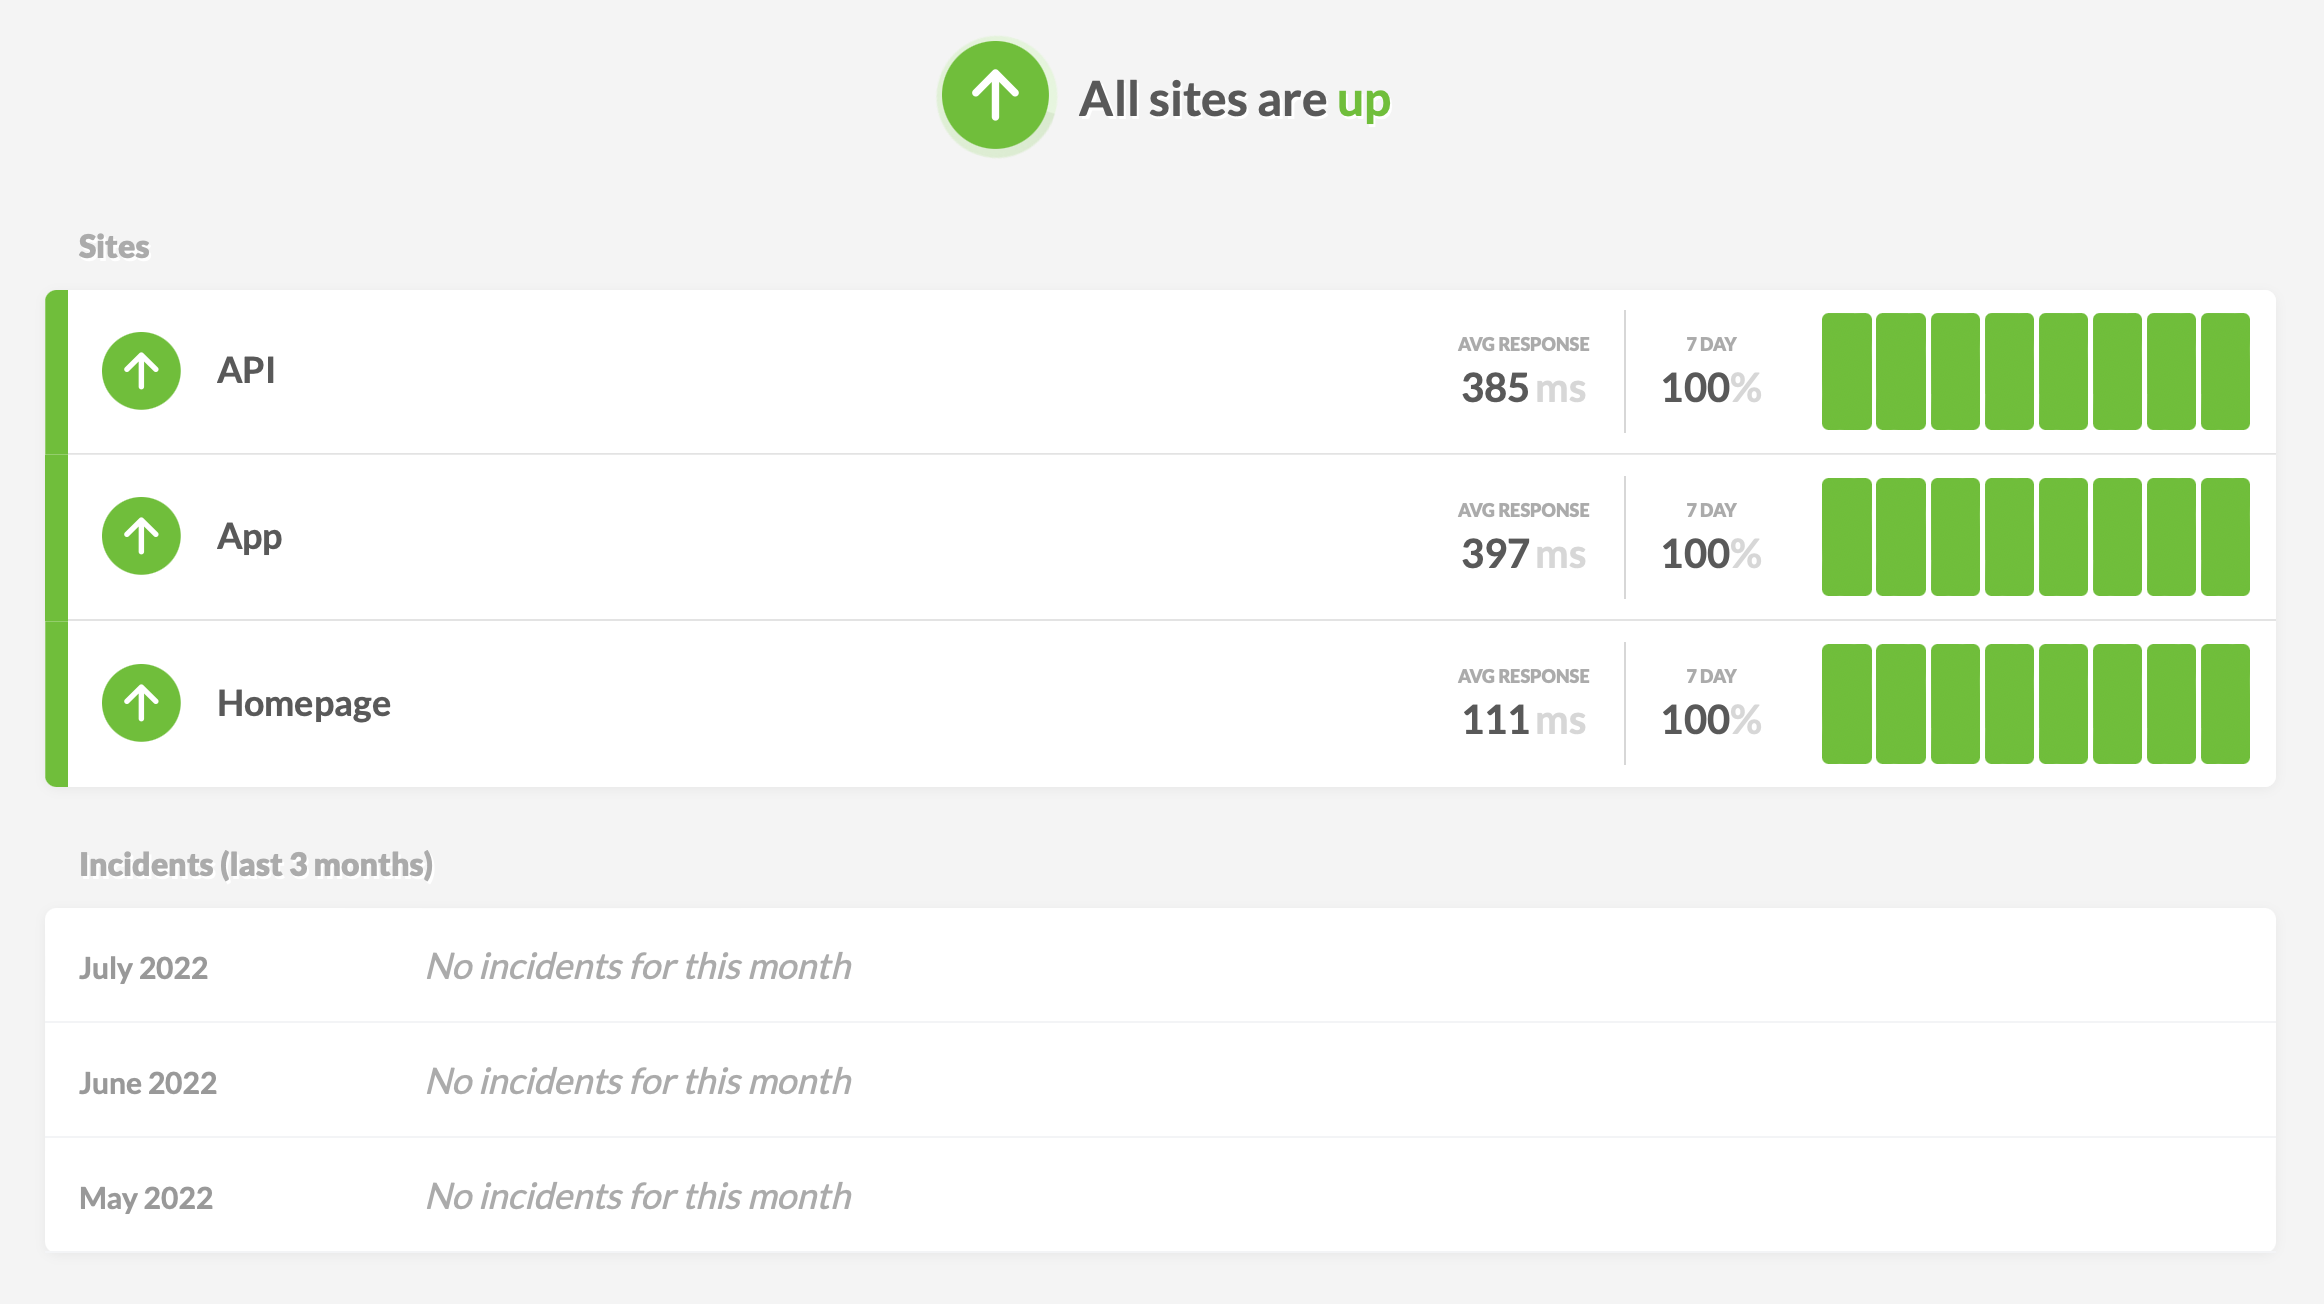2324x1304 pixels.
Task: Open the API site link
Action: [246, 371]
